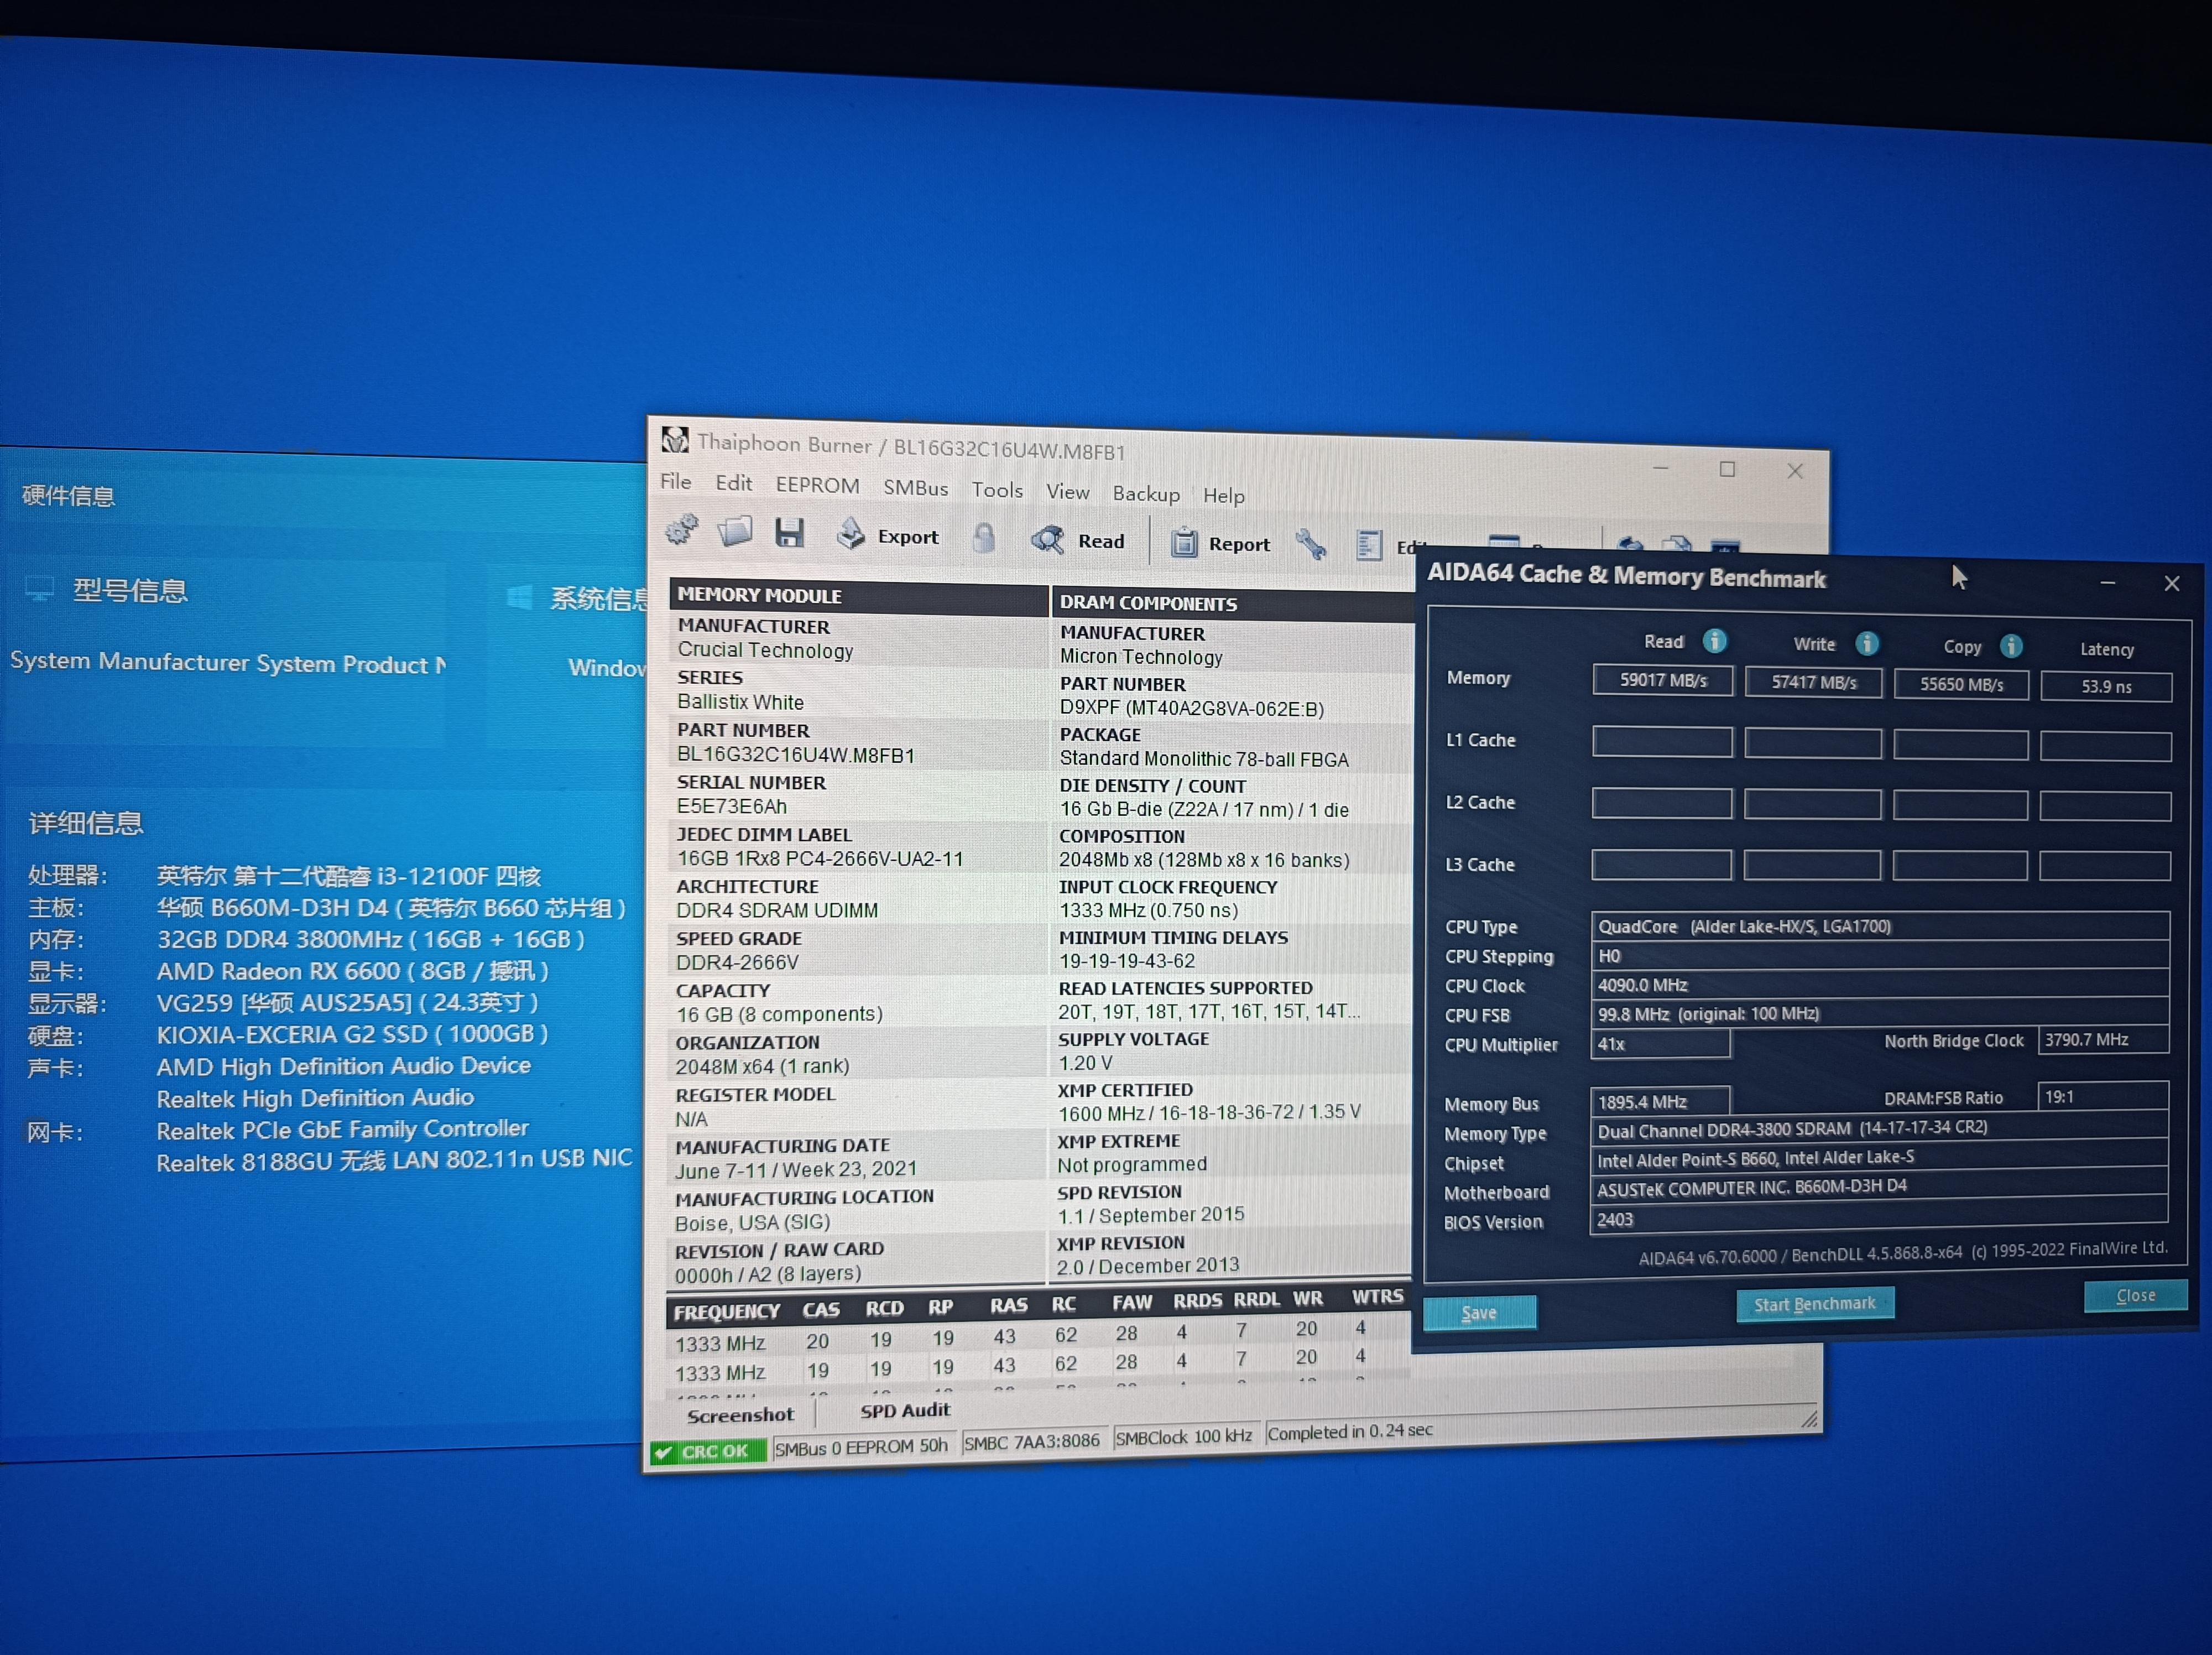Switch to the SPD Audit tab
The width and height of the screenshot is (2212, 1655).
pos(905,1410)
